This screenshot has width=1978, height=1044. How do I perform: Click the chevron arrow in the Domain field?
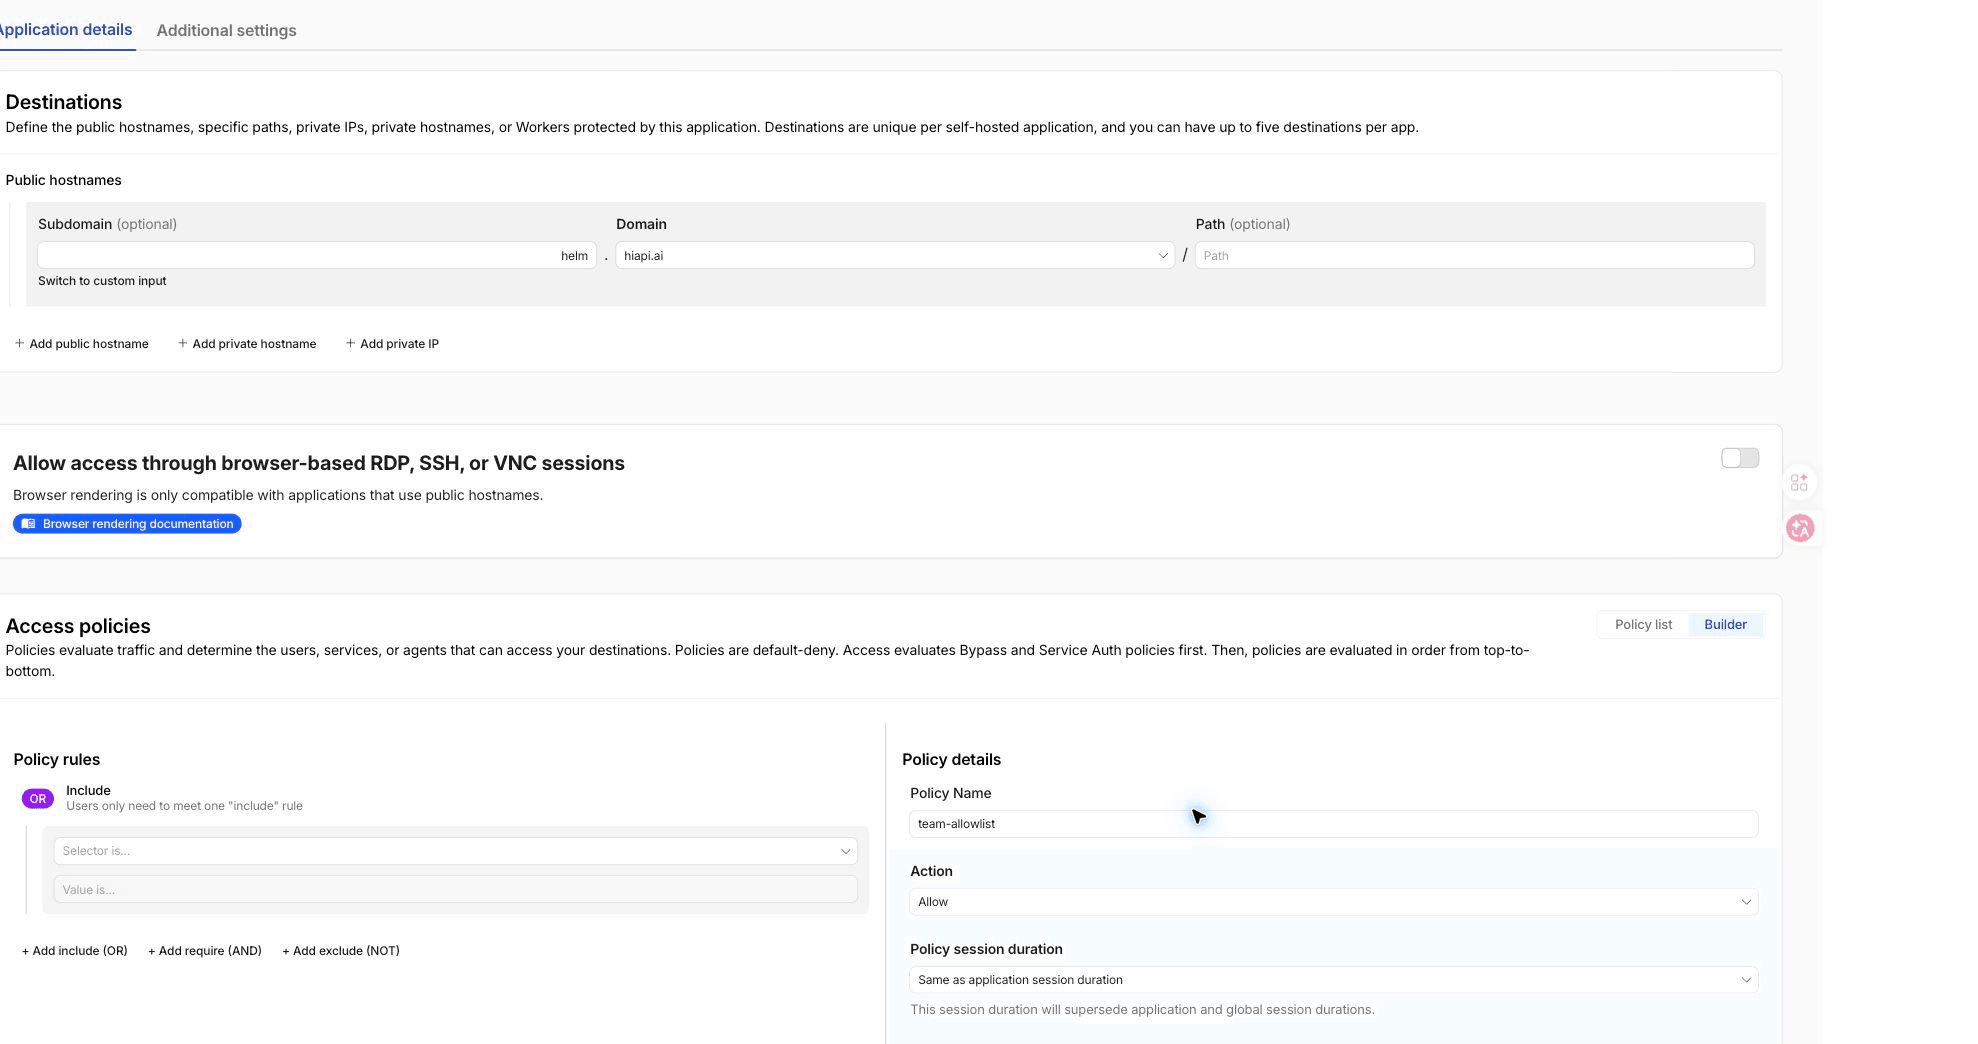[1163, 256]
